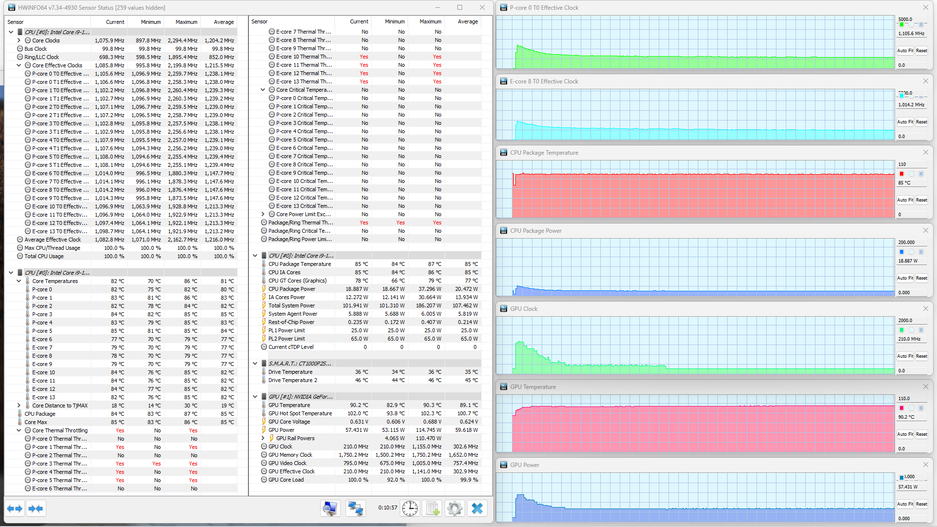Toggle the blue square box in P-core 0 graph
The width and height of the screenshot is (937, 527).
pyautogui.click(x=921, y=25)
